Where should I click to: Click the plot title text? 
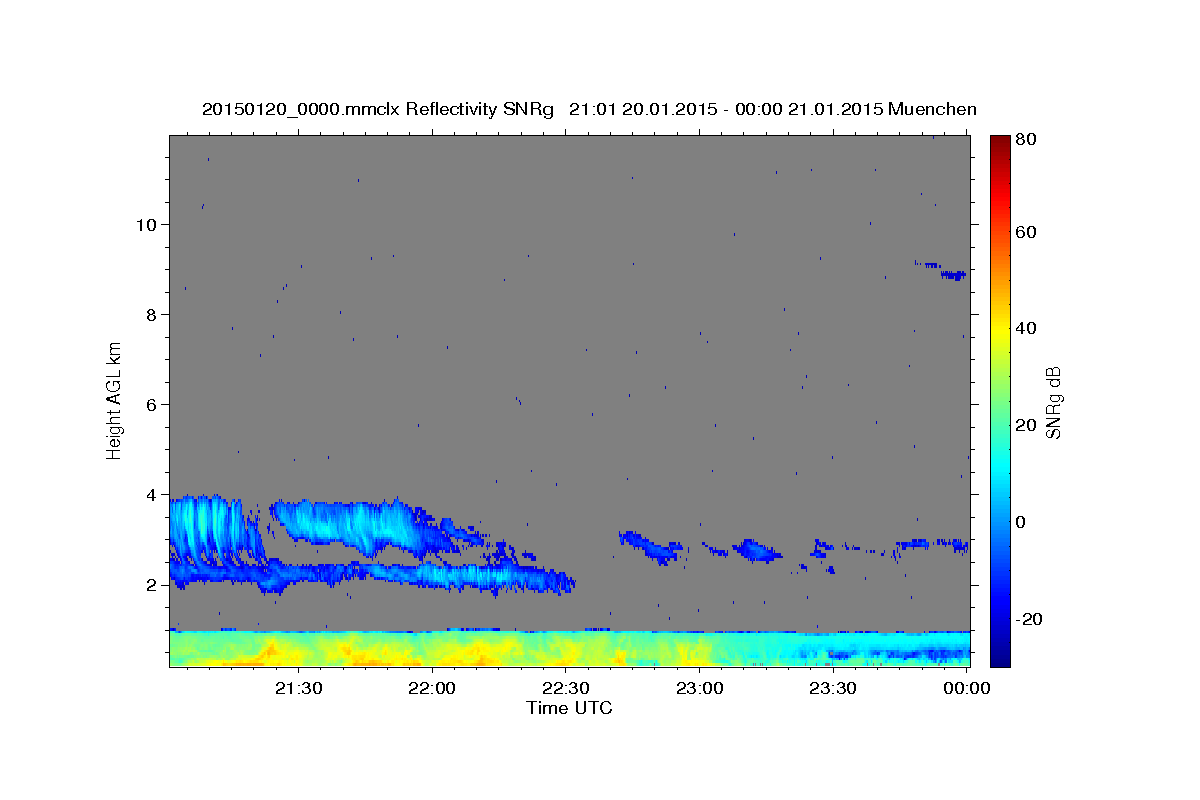tap(589, 109)
